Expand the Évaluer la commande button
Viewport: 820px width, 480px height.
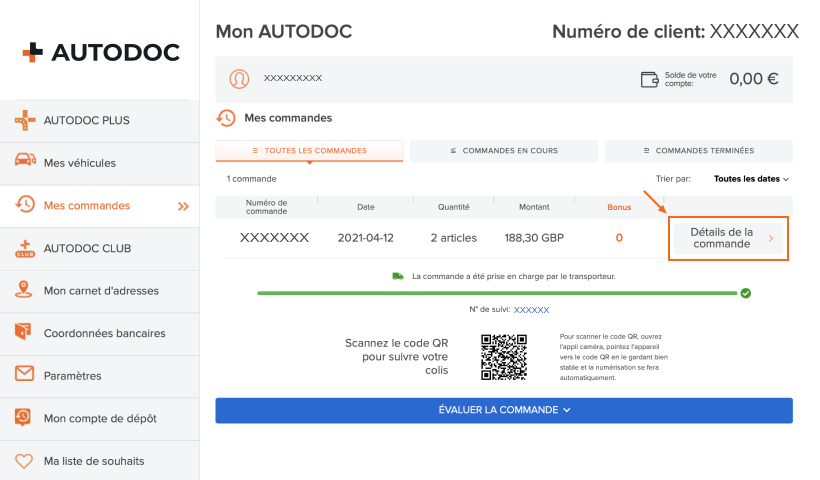[x=504, y=410]
